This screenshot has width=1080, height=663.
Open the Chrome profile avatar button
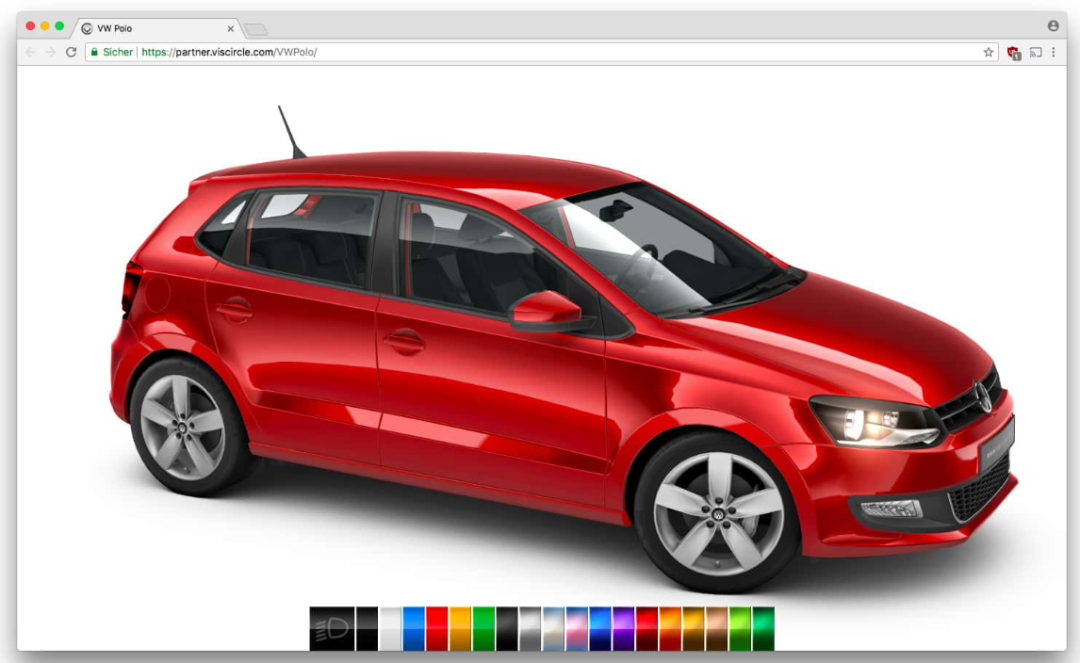1053,25
